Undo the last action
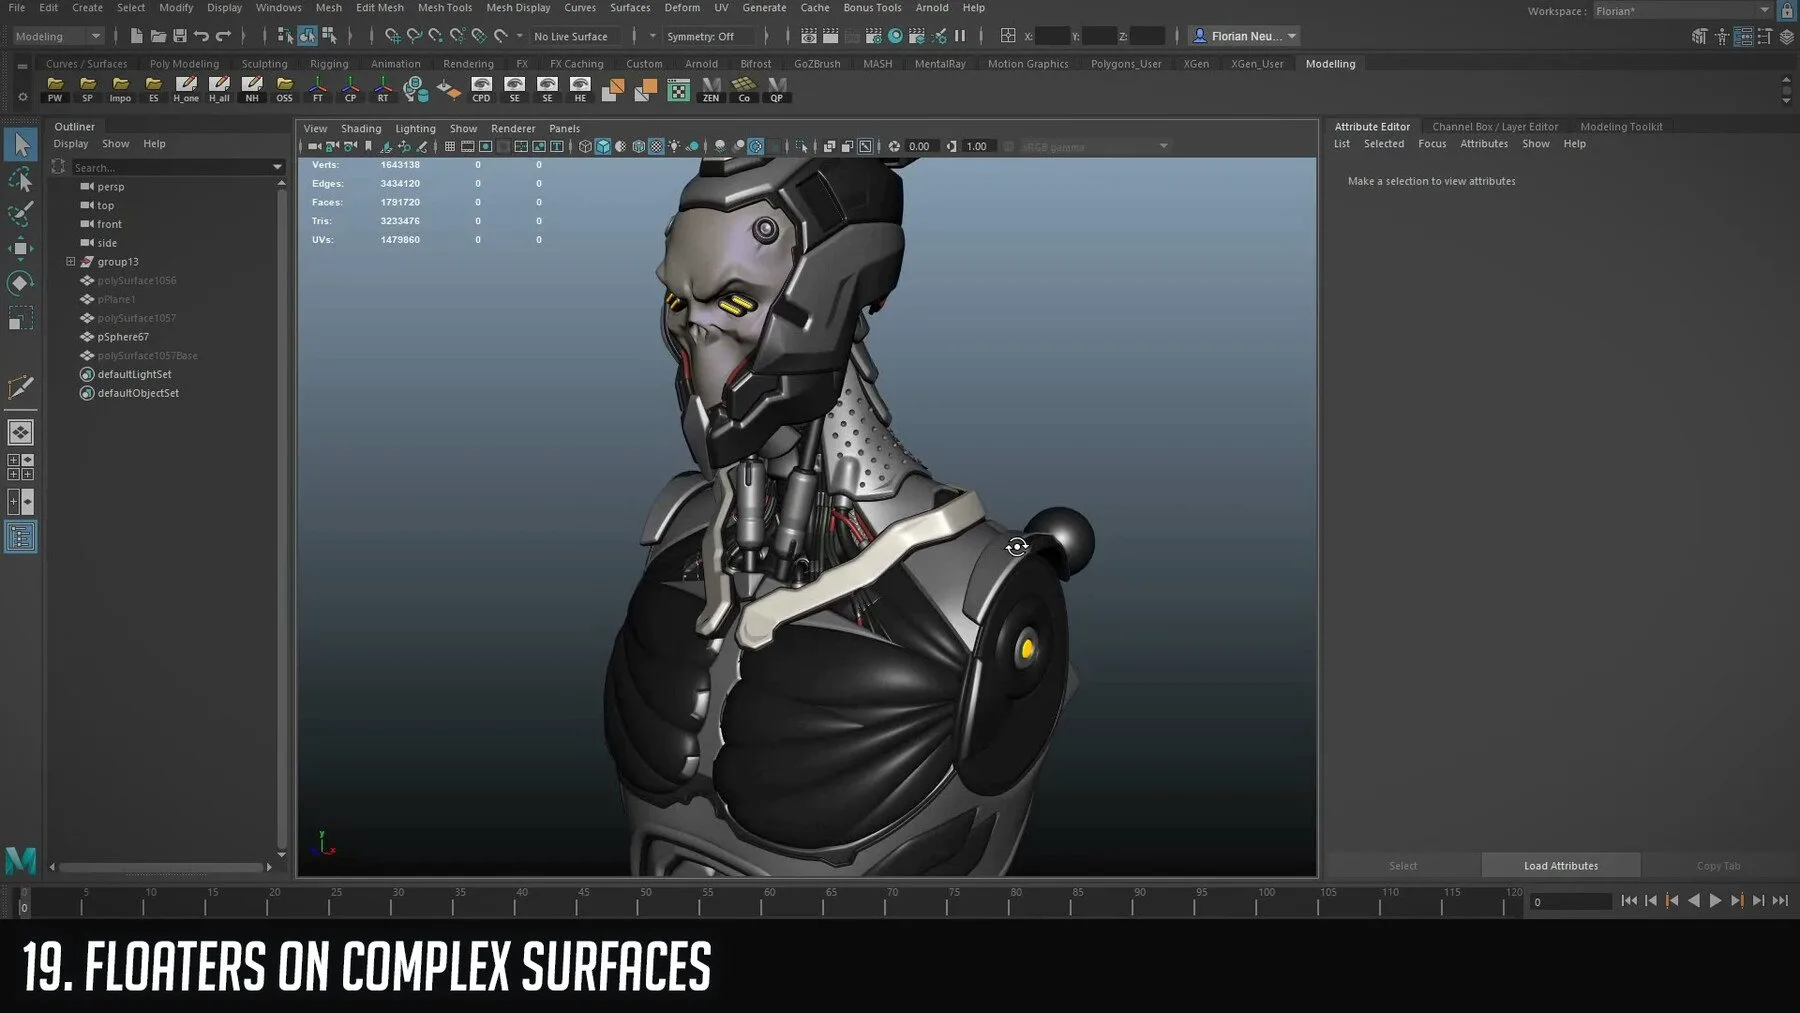Image resolution: width=1800 pixels, height=1013 pixels. pyautogui.click(x=202, y=36)
